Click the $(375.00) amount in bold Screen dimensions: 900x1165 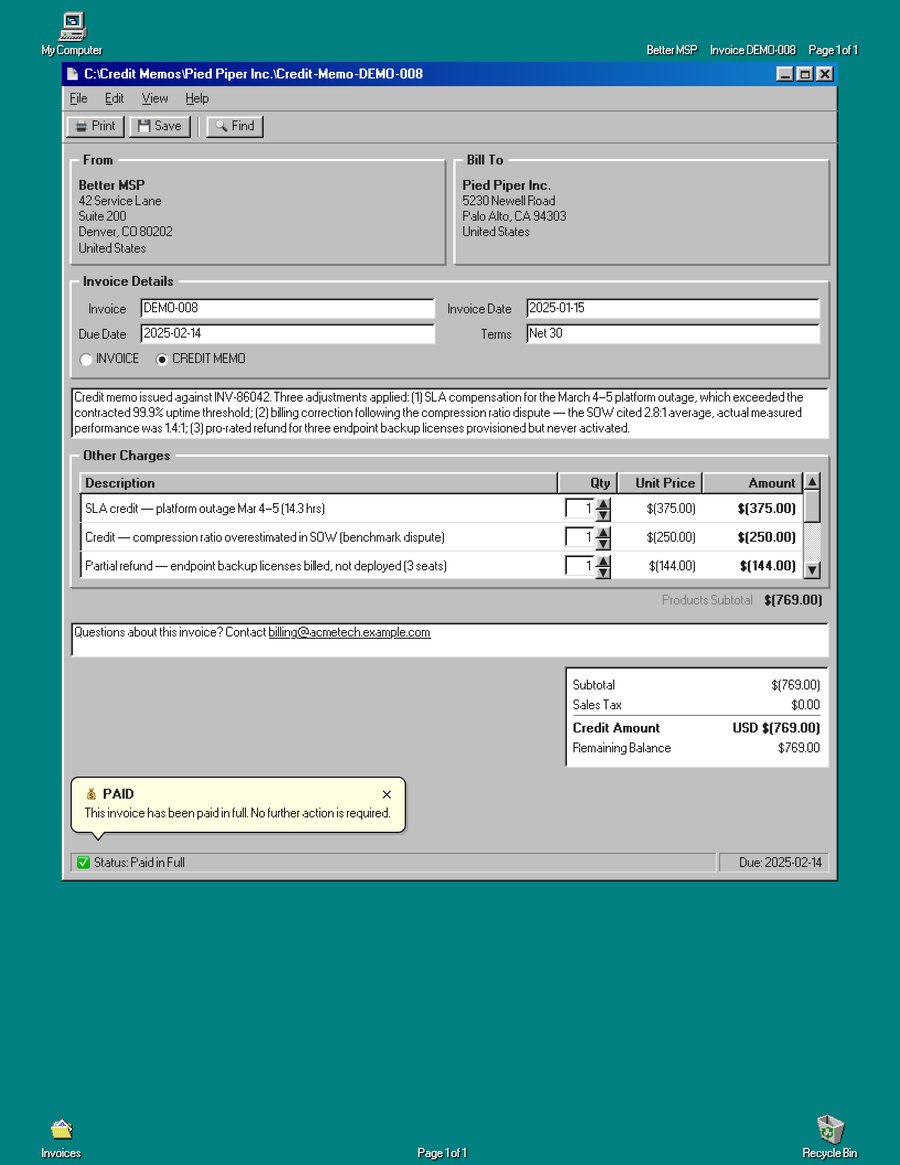766,509
